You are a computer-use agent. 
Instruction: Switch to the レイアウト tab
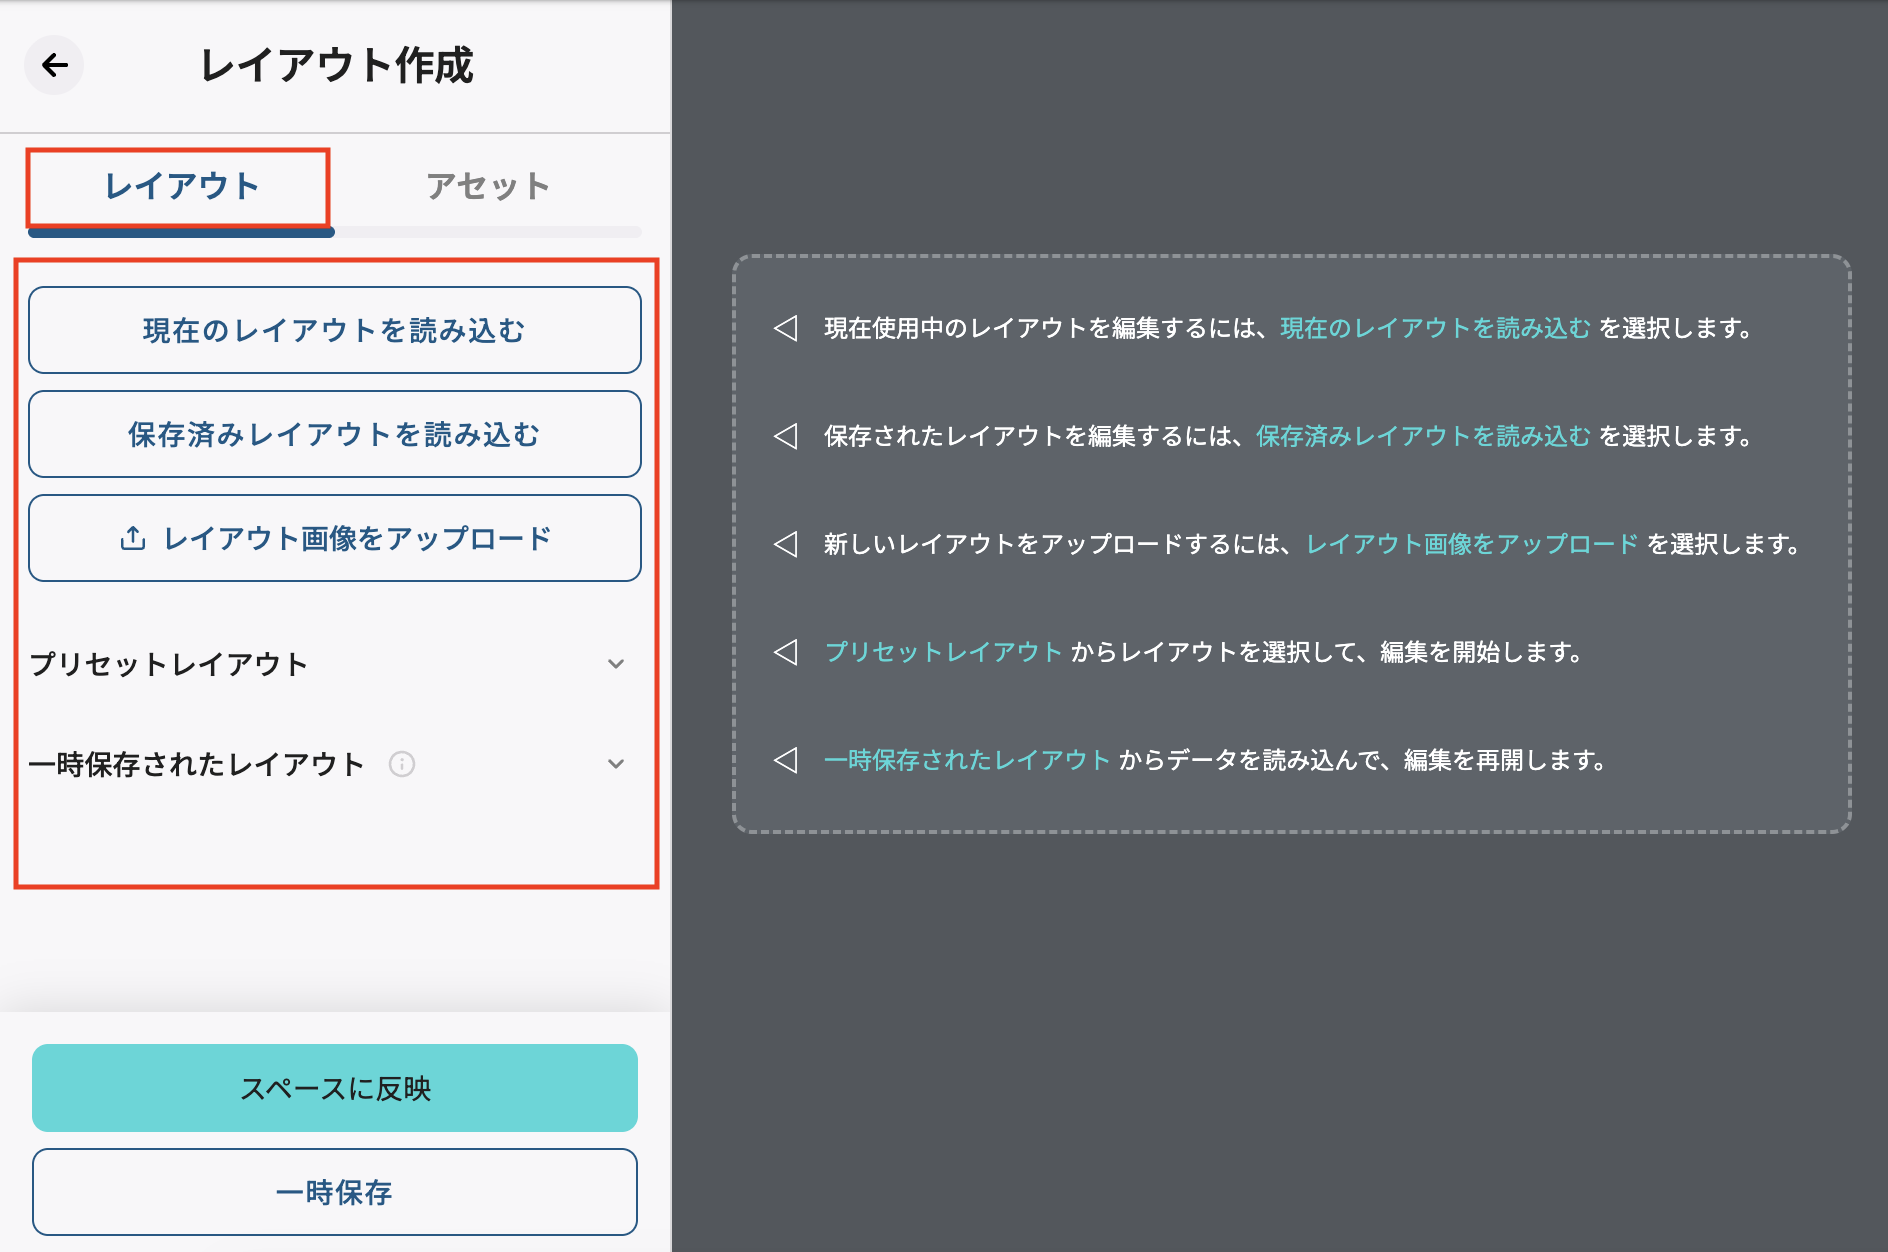tap(181, 187)
